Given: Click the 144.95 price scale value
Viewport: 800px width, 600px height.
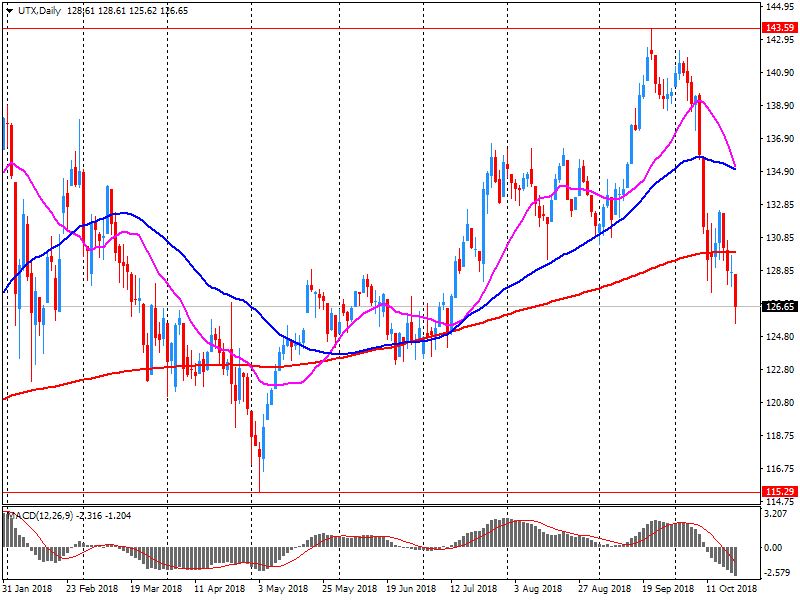Looking at the screenshot, I should (780, 7).
